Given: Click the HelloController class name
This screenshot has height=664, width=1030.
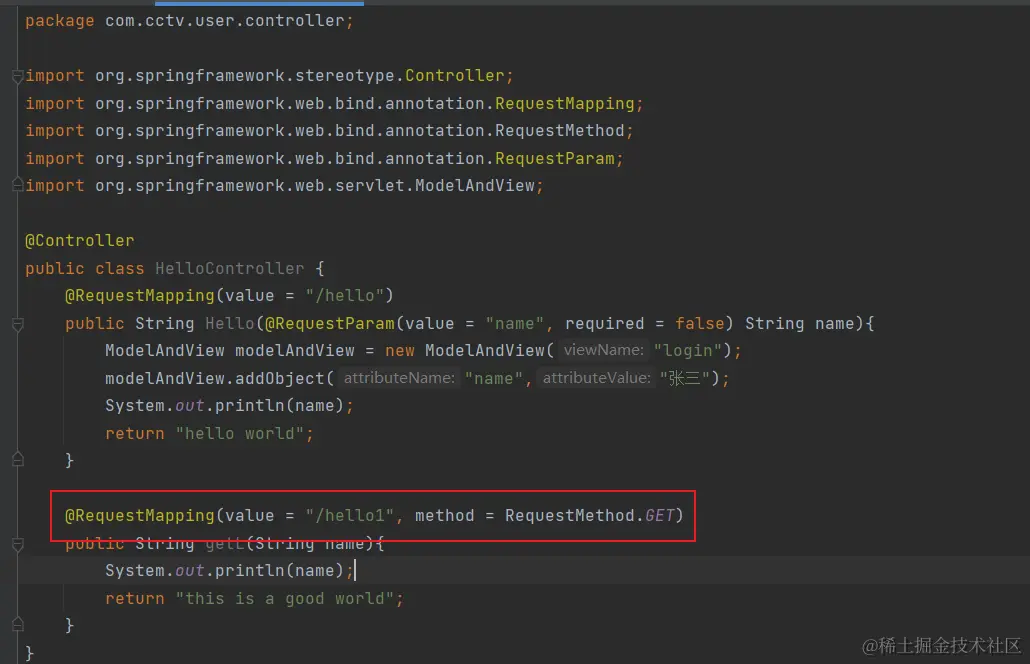Looking at the screenshot, I should pos(229,269).
